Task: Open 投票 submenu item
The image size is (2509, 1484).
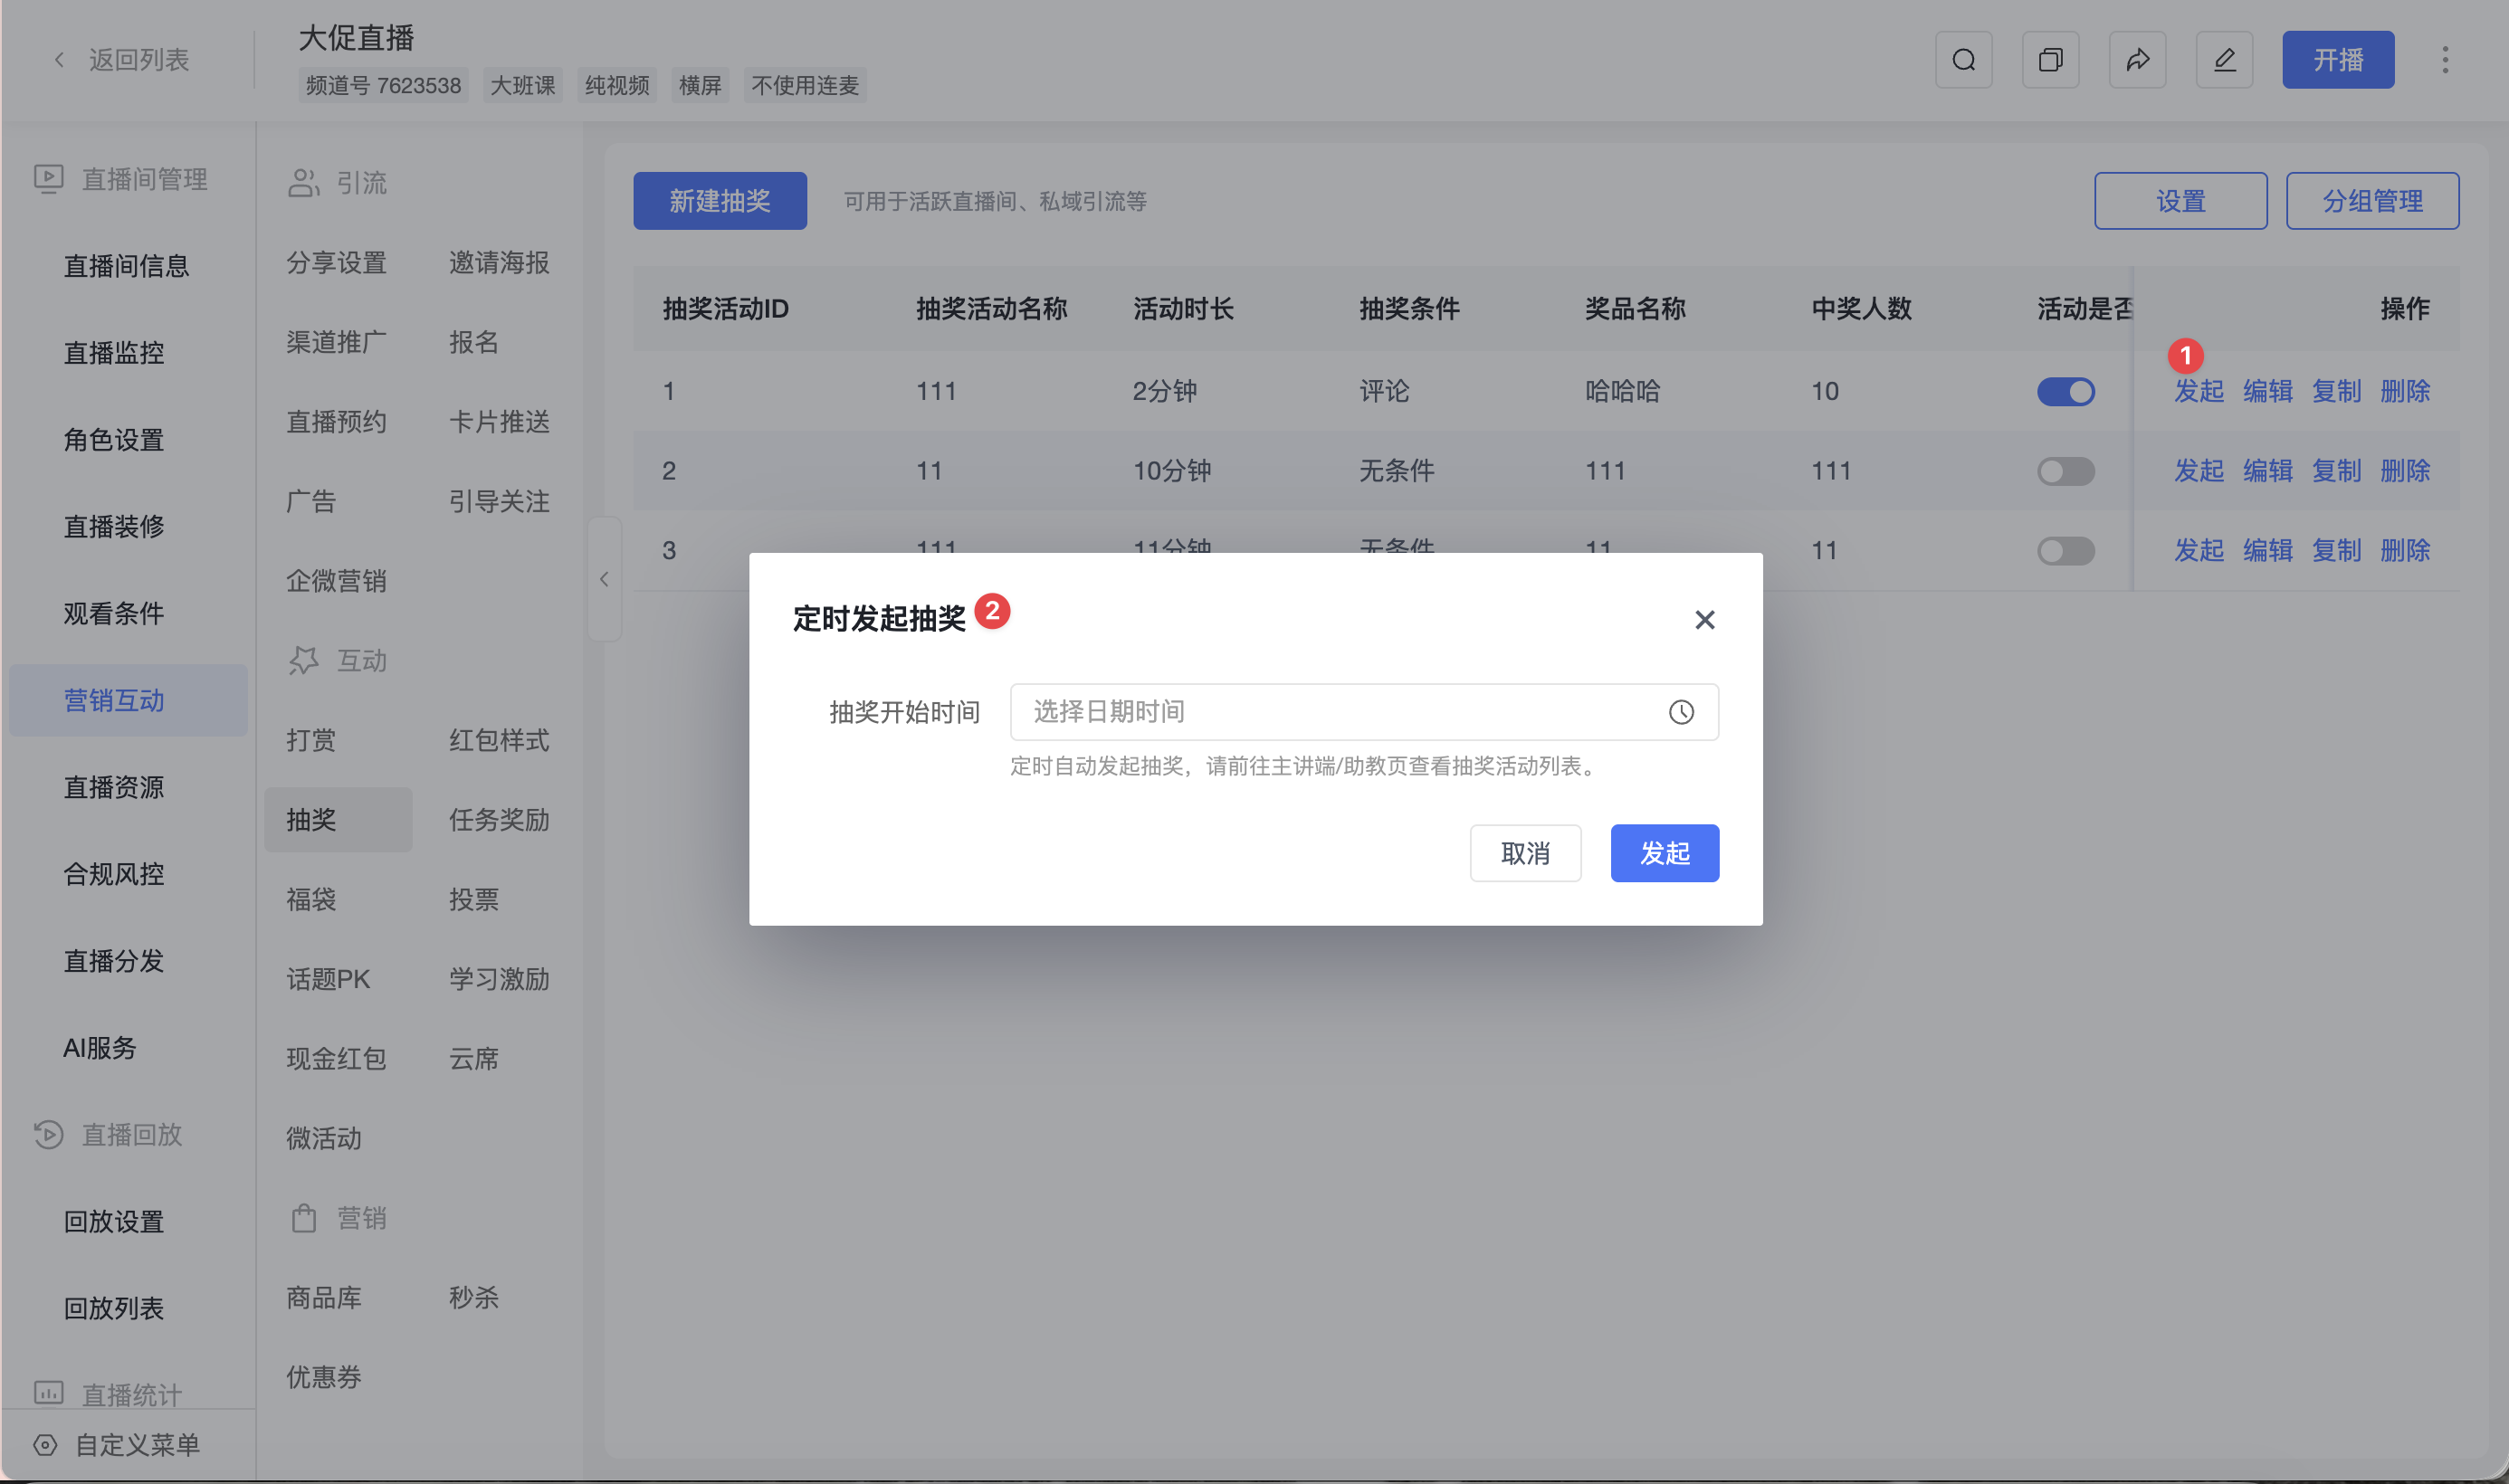Action: tap(474, 900)
